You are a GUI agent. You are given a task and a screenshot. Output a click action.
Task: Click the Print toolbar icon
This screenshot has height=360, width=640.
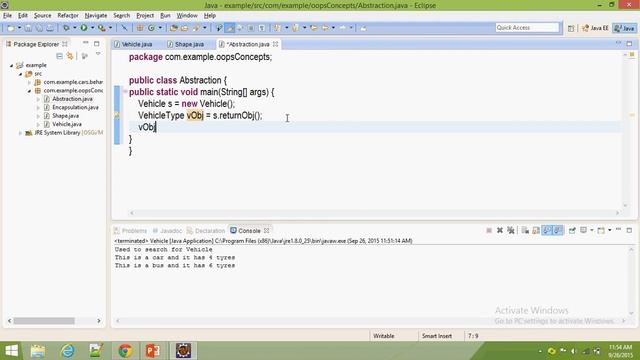[x=50, y=28]
